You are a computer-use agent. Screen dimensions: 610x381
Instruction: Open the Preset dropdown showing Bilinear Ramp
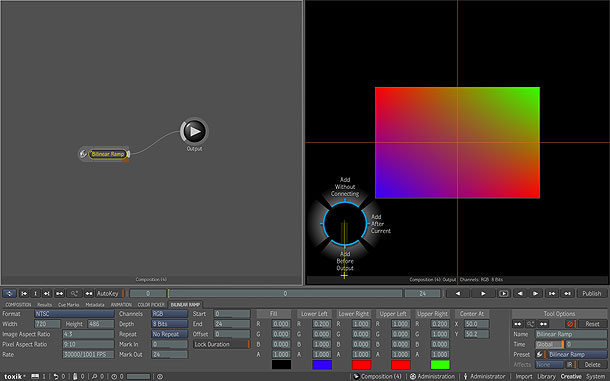[577, 354]
